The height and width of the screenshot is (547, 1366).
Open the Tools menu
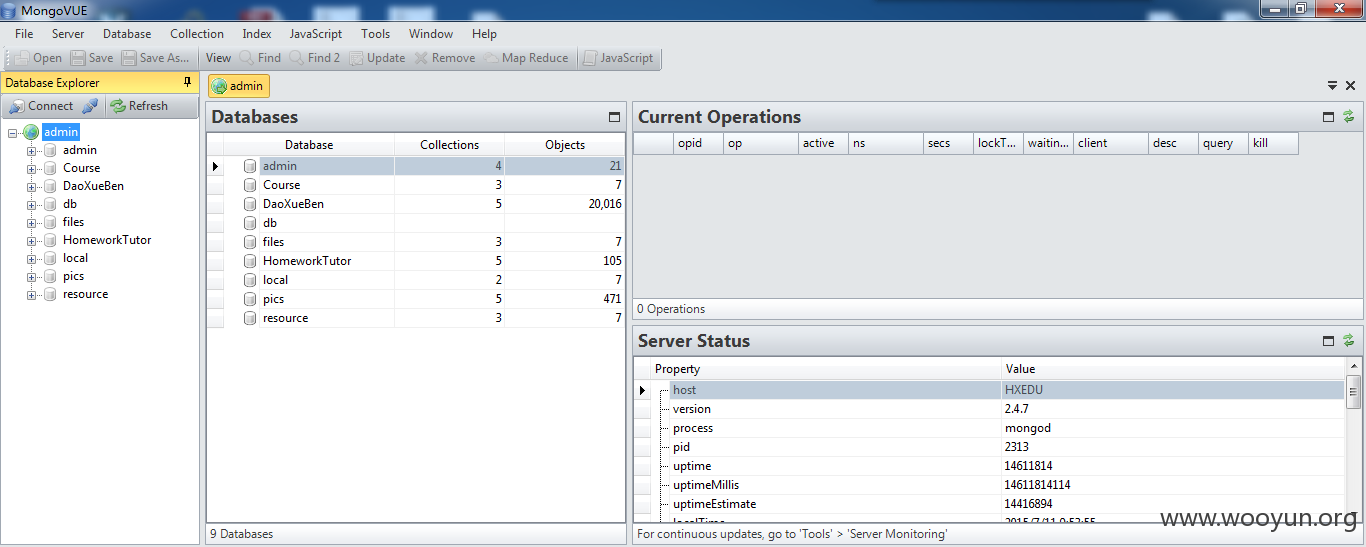tap(376, 34)
